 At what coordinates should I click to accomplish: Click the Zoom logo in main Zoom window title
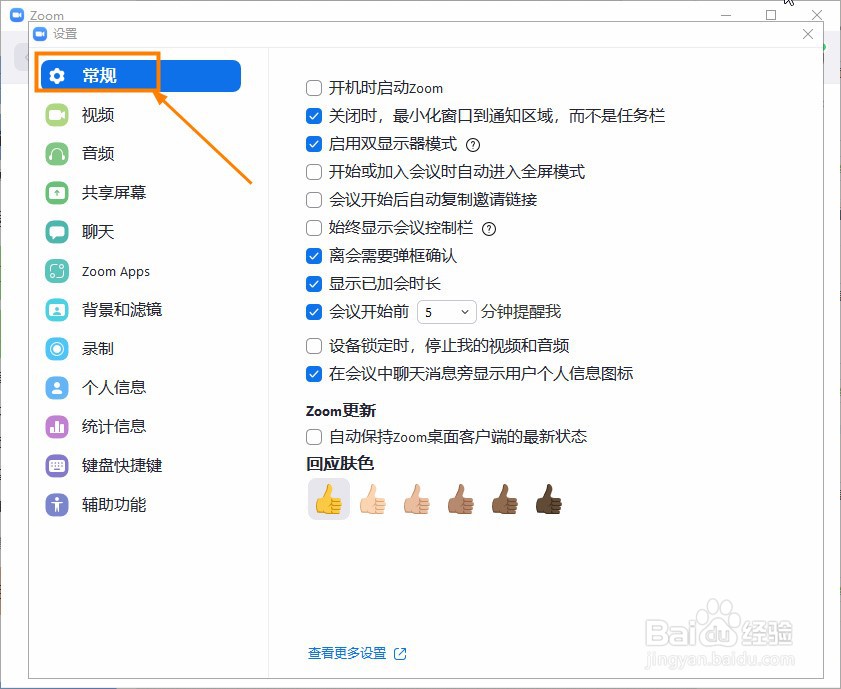17,15
